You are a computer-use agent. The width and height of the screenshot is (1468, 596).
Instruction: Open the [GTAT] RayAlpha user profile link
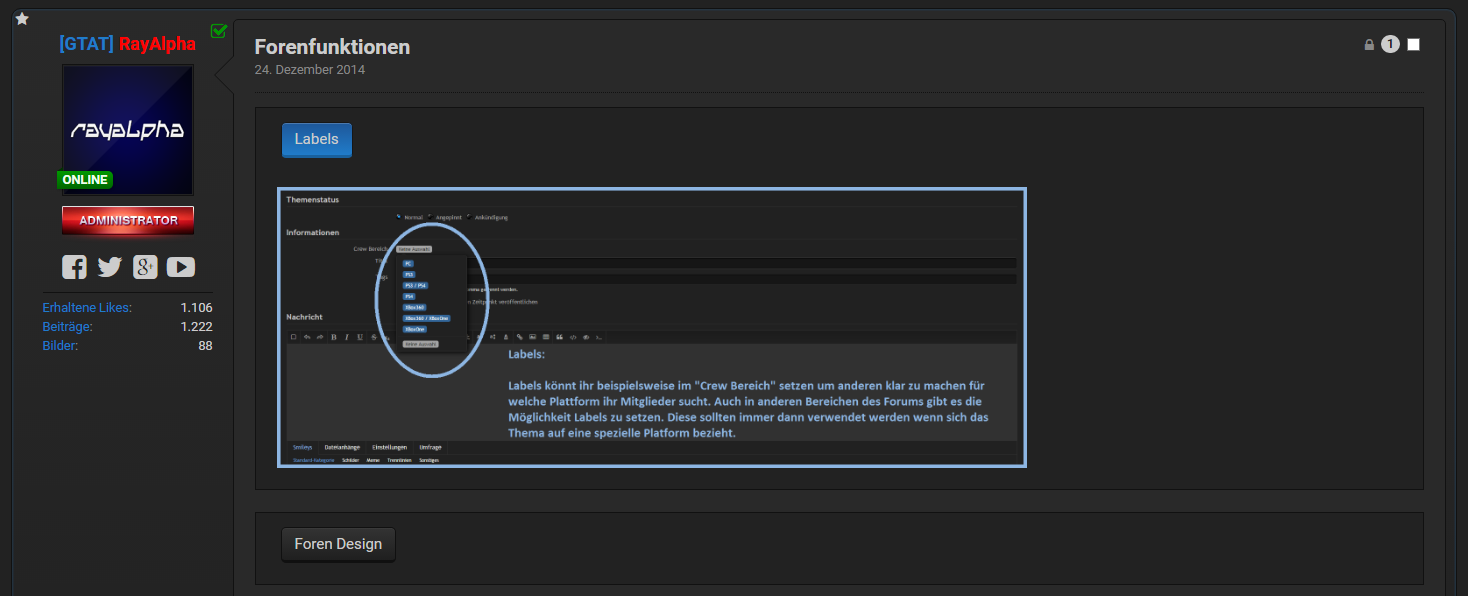(127, 44)
